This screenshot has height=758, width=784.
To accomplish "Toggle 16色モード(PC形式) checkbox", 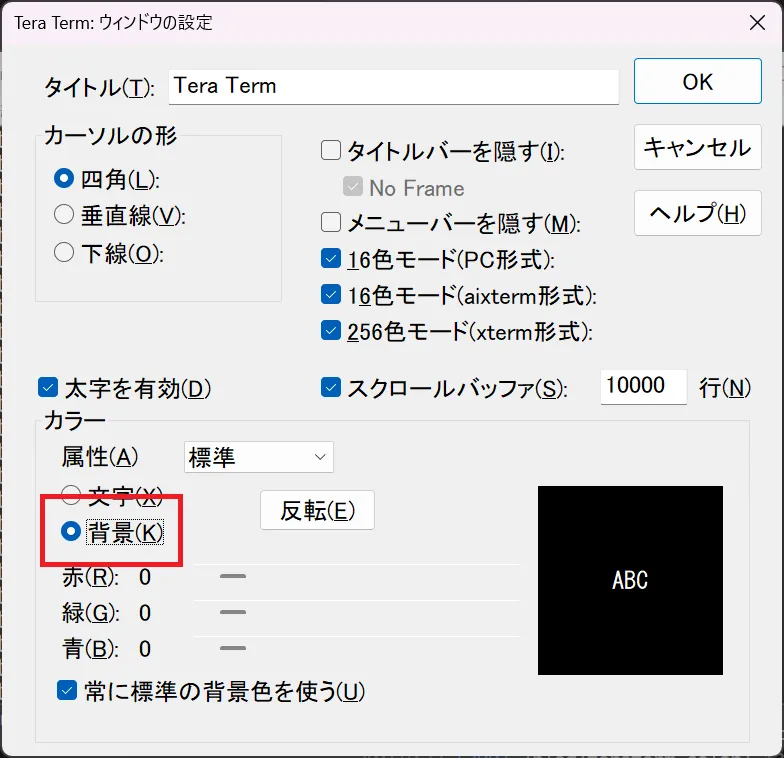I will point(330,258).
